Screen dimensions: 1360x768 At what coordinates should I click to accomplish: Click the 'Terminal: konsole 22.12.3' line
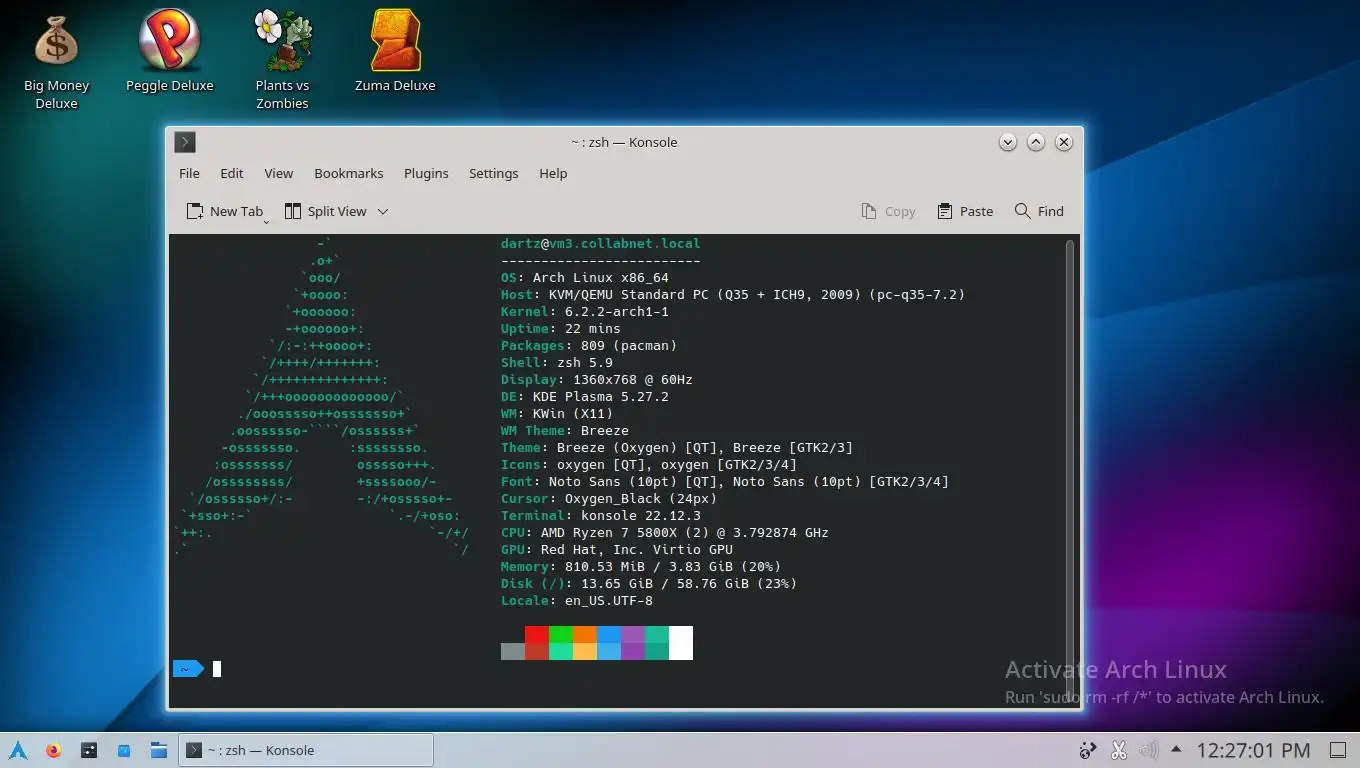pos(601,515)
